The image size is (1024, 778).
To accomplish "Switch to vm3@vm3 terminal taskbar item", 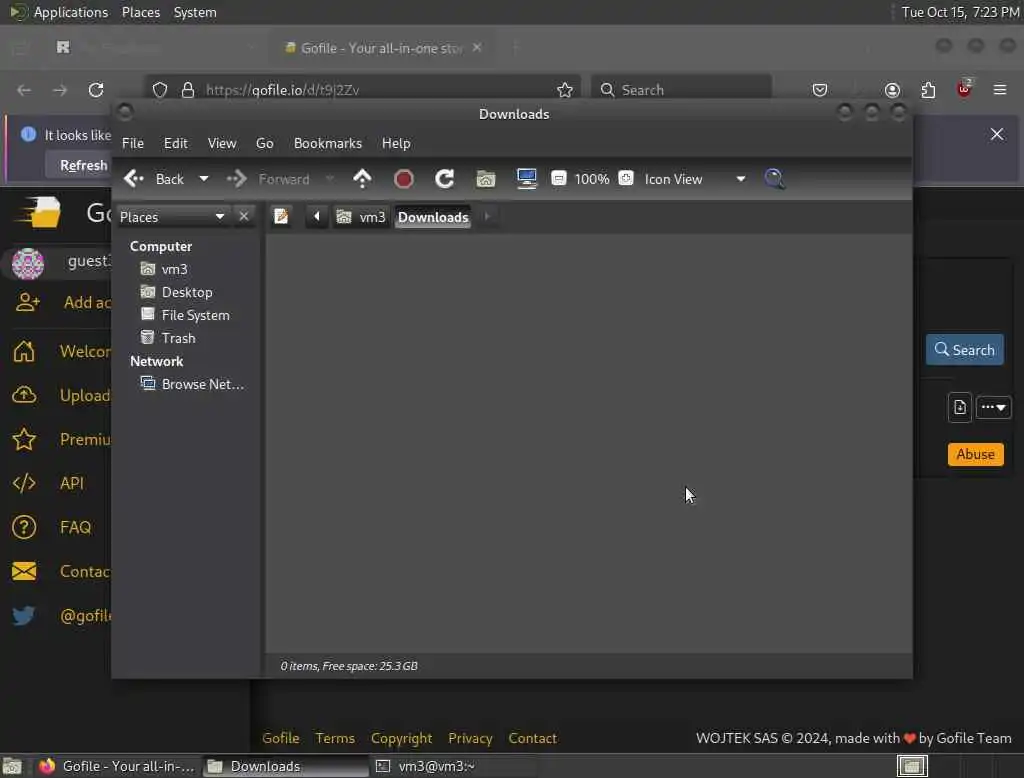I will (x=454, y=766).
